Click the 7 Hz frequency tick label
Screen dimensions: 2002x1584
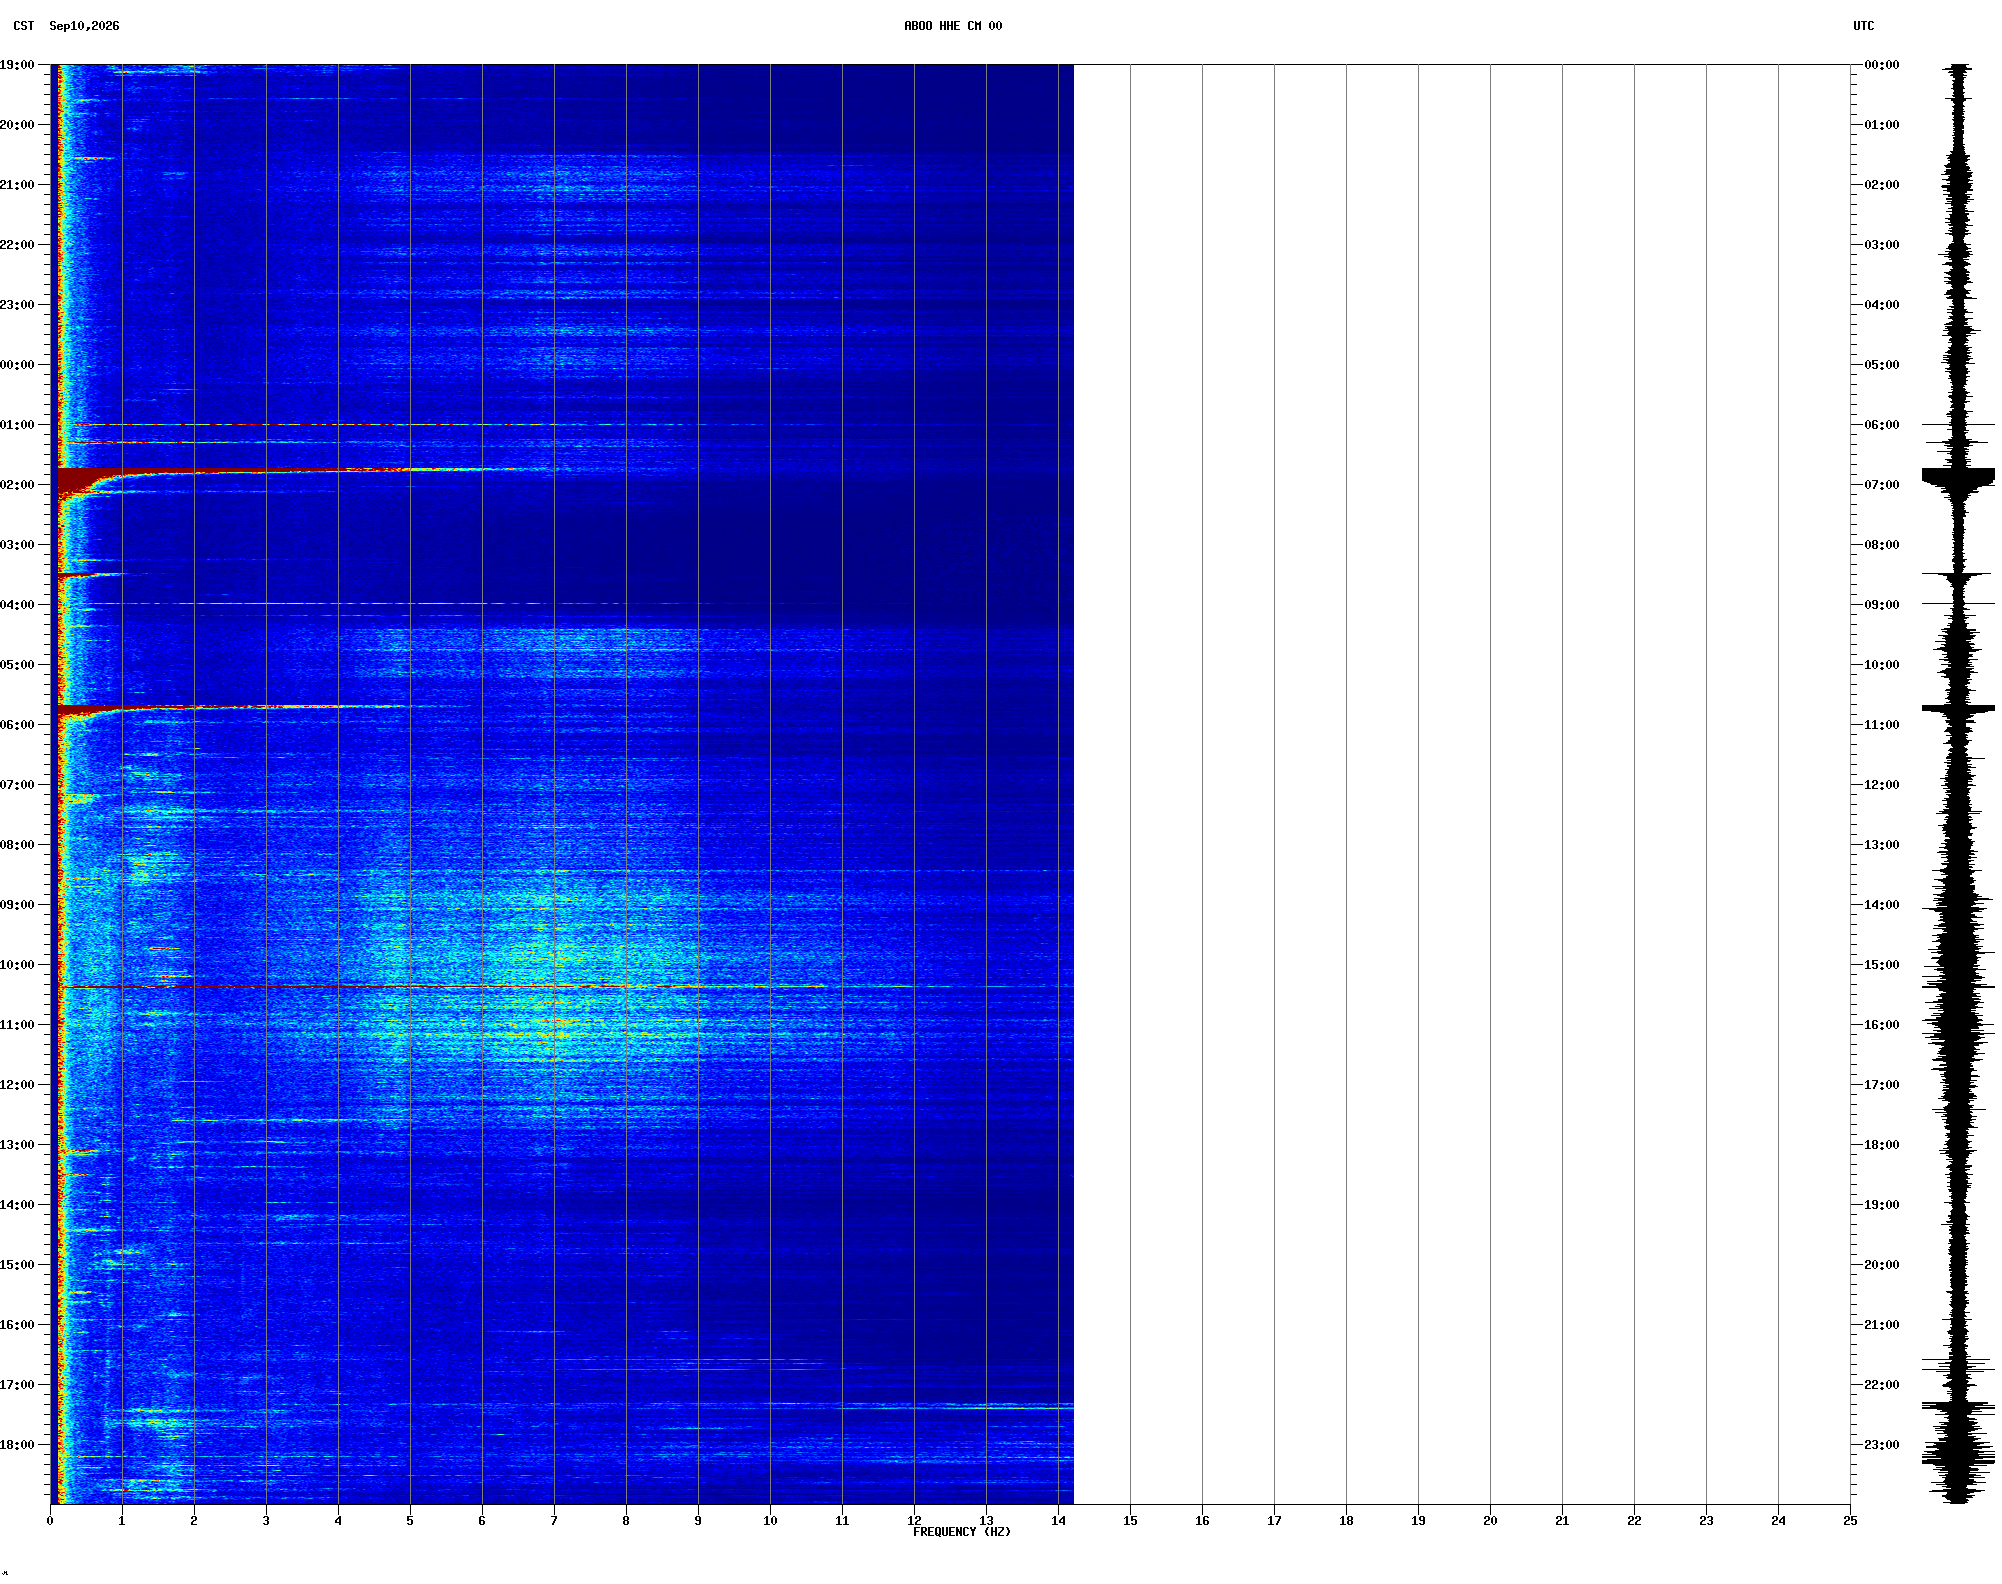554,1521
